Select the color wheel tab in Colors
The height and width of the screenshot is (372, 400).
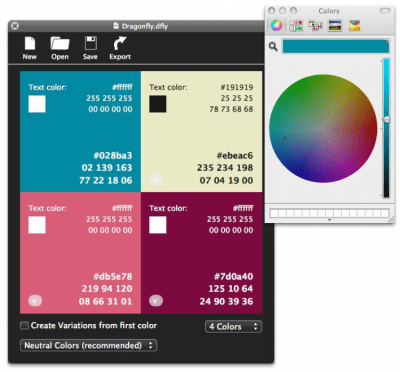tap(276, 25)
